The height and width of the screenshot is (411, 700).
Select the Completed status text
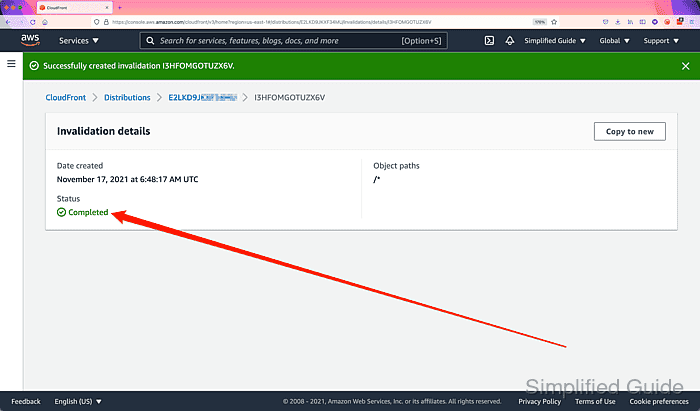tap(88, 212)
